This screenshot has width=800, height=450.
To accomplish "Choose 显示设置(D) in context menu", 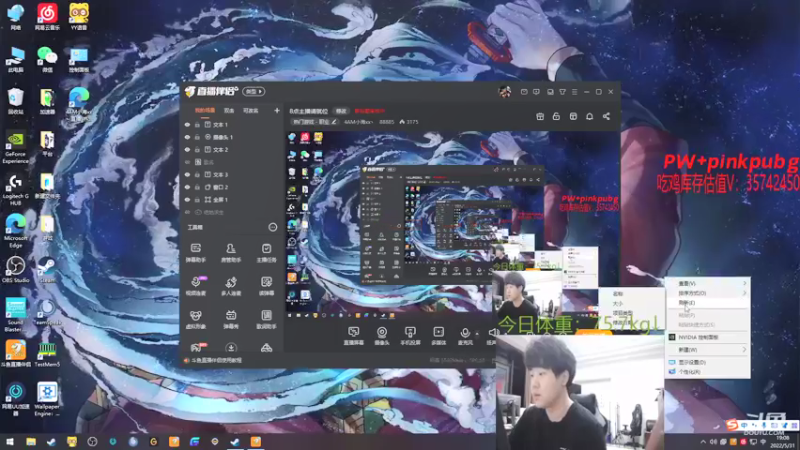I will click(708, 362).
